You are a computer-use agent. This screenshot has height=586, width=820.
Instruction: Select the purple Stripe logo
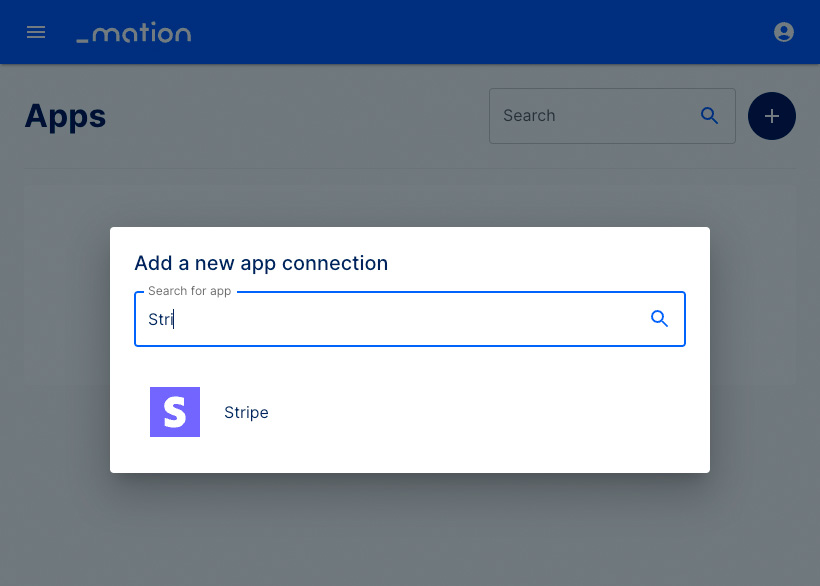pyautogui.click(x=175, y=412)
